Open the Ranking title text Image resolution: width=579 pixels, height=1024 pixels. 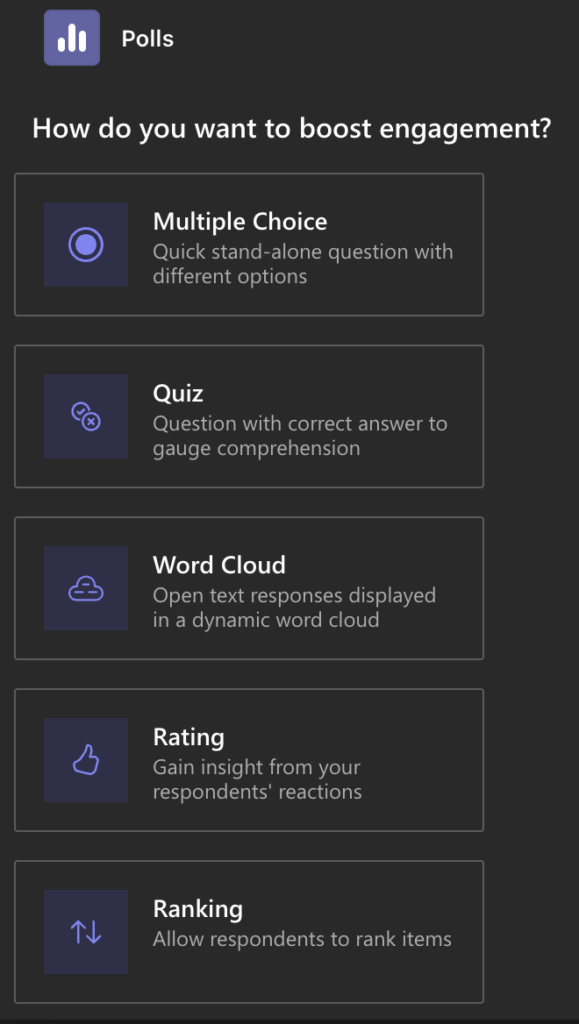tap(198, 909)
